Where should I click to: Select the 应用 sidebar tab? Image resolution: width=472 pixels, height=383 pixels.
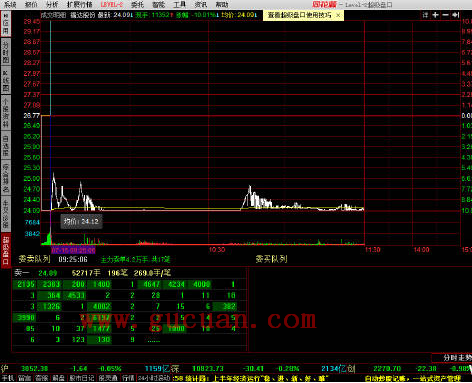pos(6,23)
